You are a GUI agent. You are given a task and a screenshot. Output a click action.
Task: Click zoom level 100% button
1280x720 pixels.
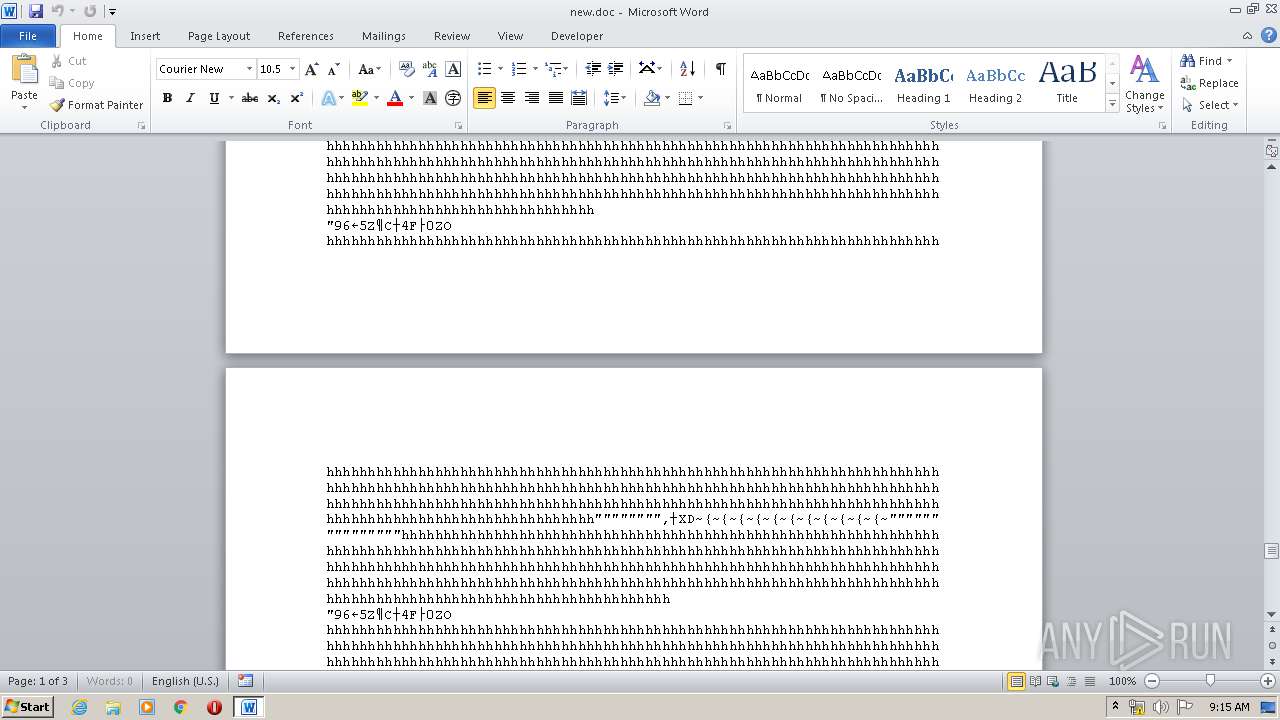tap(1122, 681)
